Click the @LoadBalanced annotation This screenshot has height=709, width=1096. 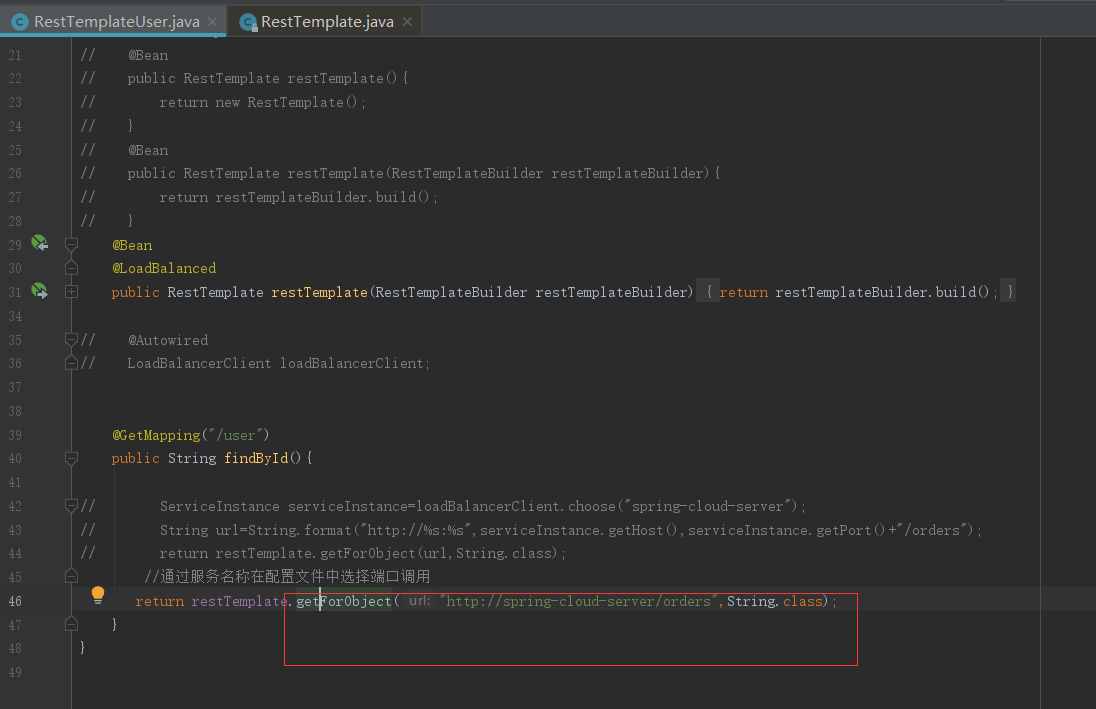(164, 268)
